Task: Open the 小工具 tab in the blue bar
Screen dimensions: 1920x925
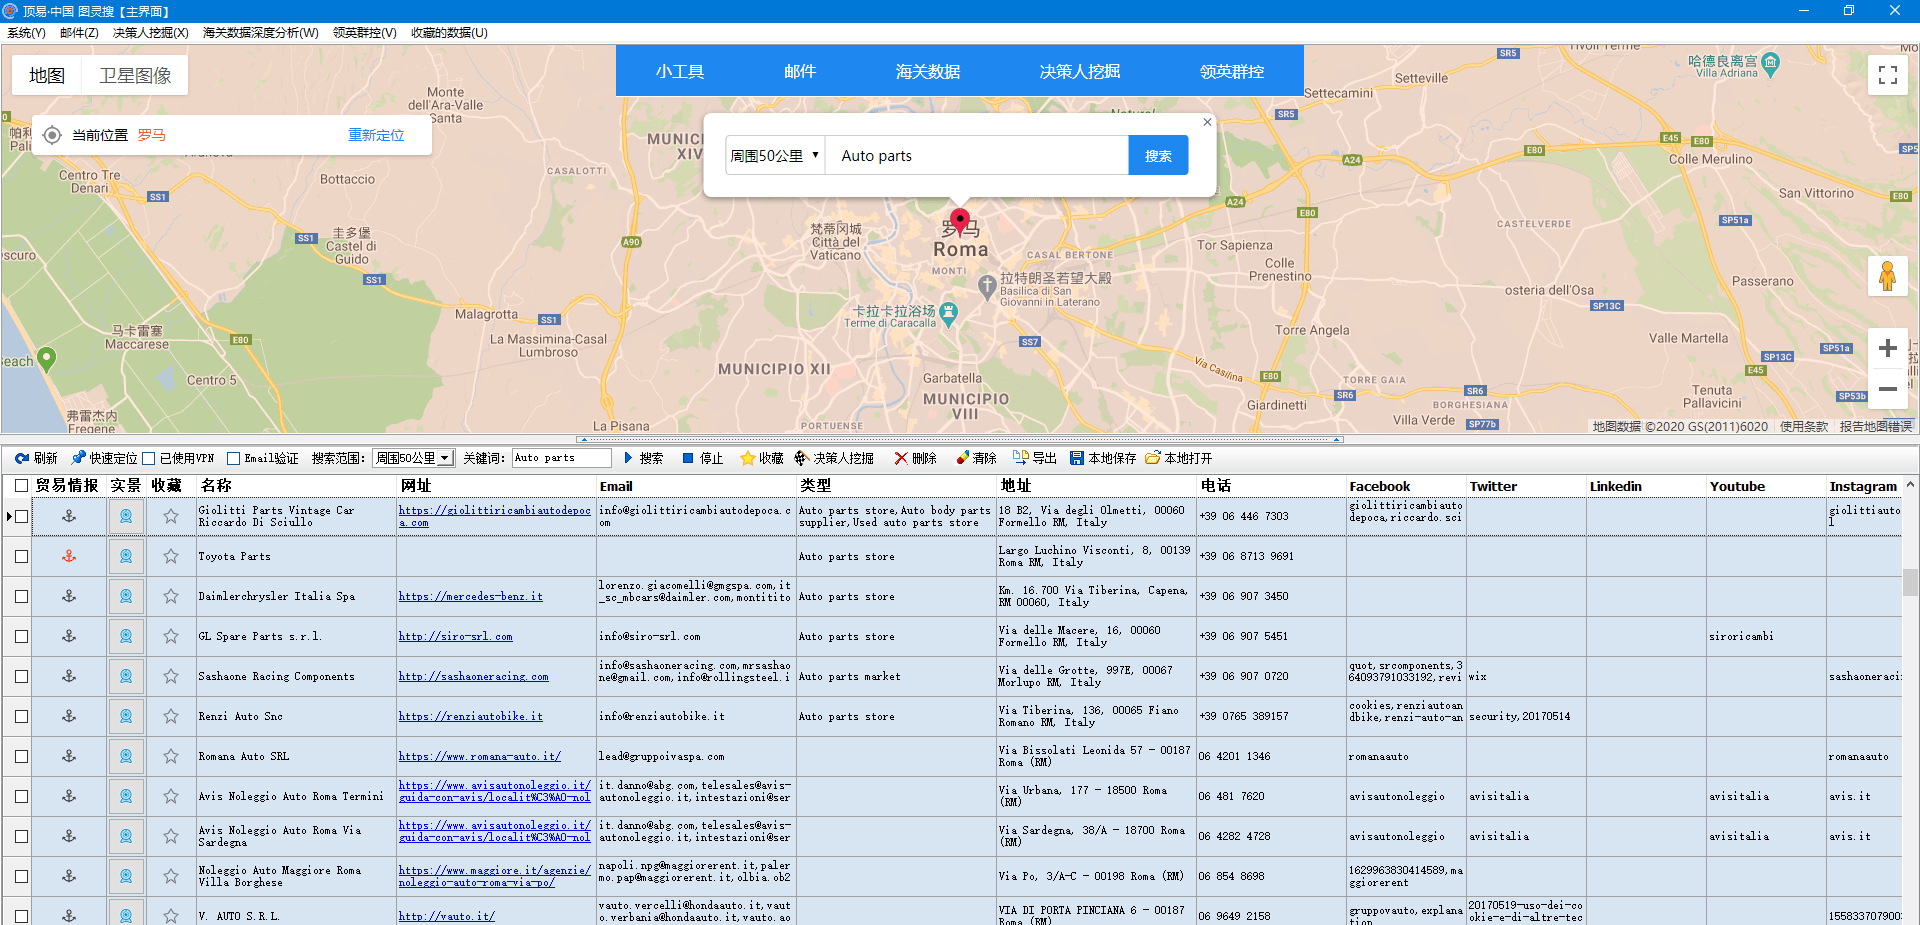Action: (x=680, y=71)
